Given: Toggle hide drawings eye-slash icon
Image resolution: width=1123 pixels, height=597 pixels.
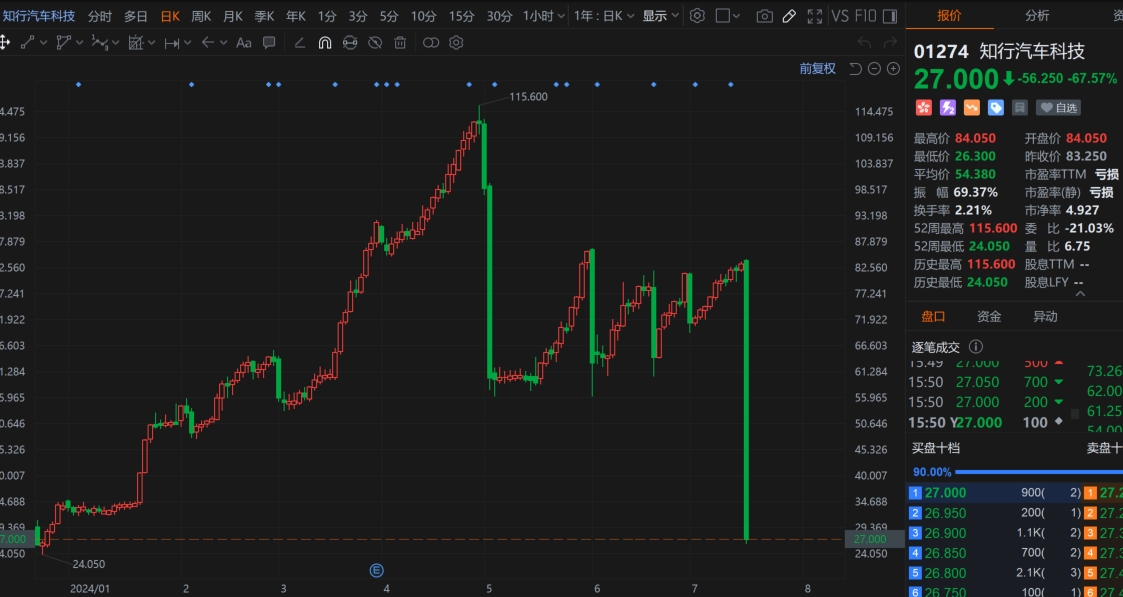Looking at the screenshot, I should (x=375, y=43).
